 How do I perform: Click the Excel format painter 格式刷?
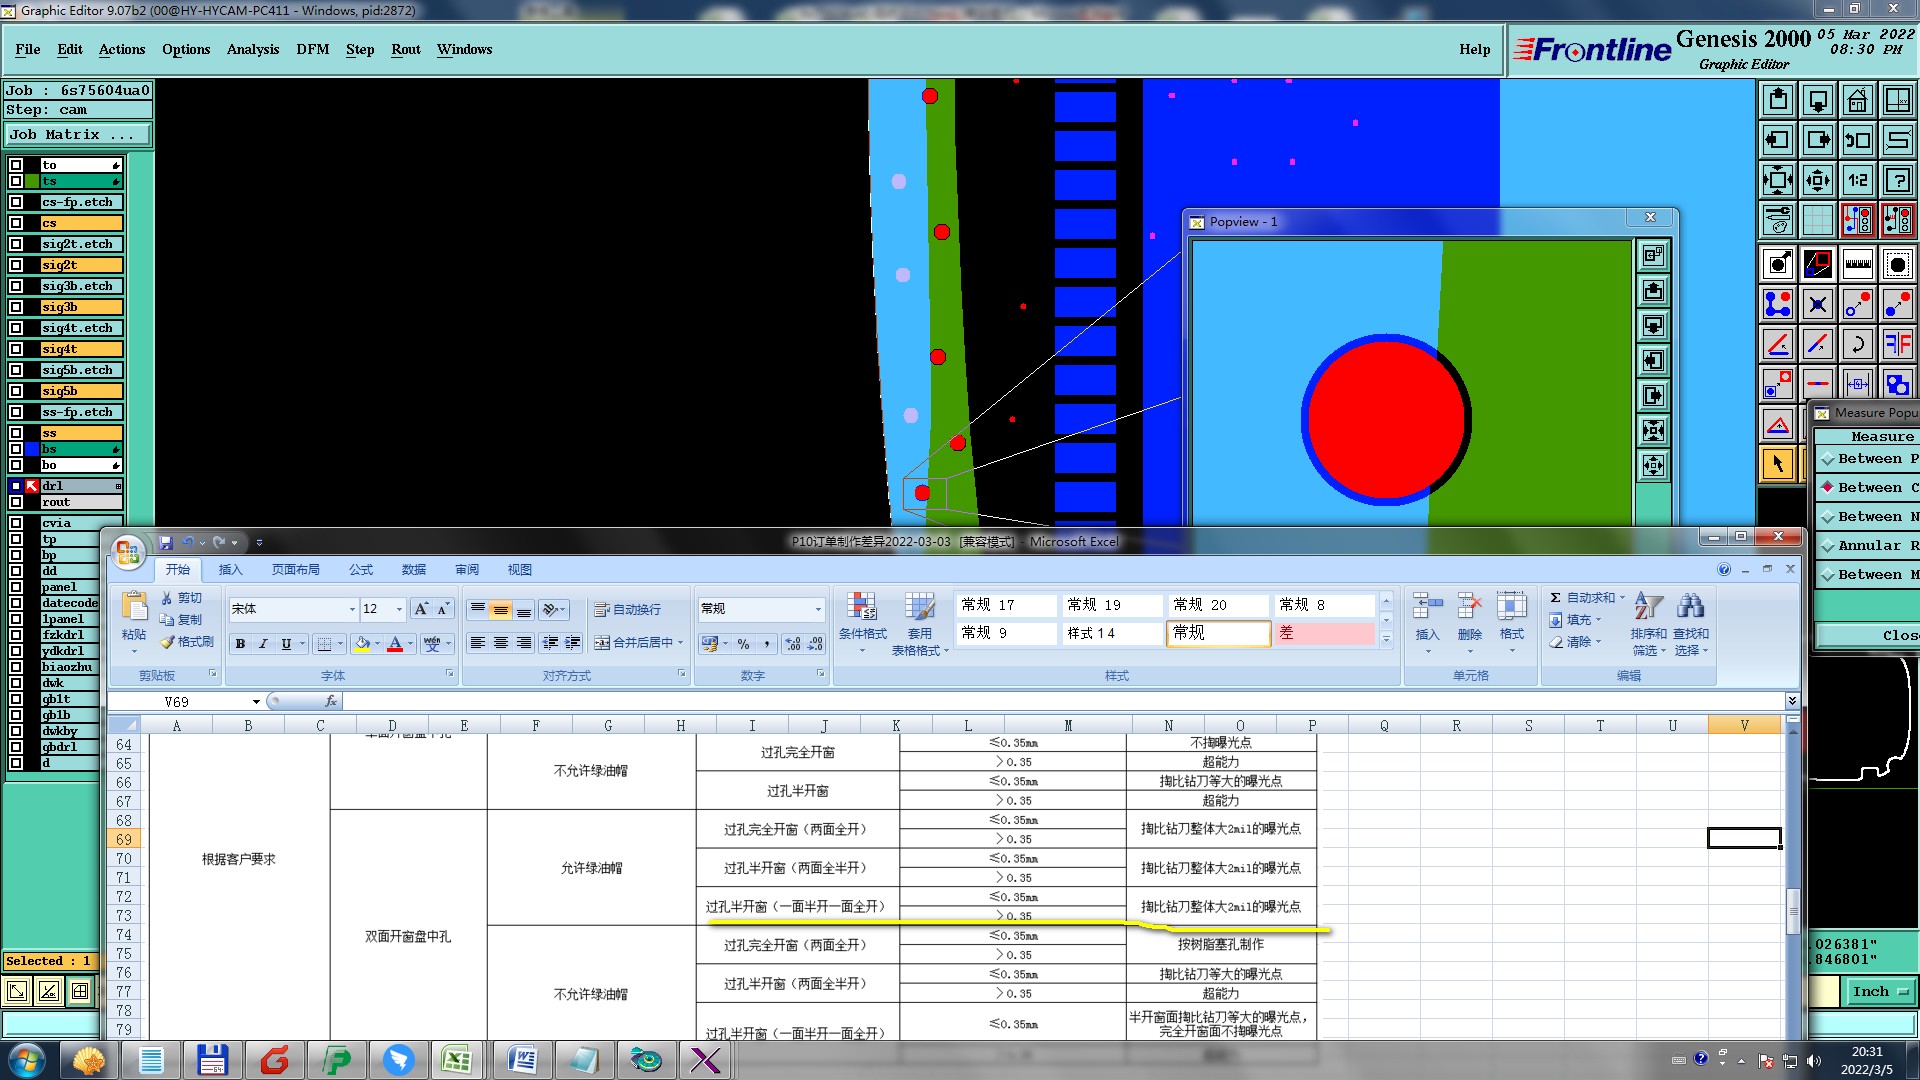click(188, 642)
